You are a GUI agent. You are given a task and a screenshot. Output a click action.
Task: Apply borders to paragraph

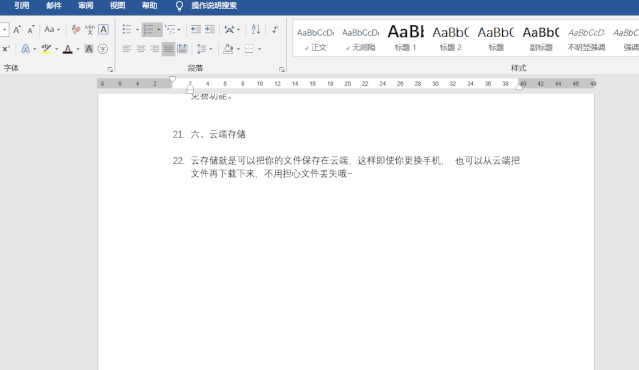(x=249, y=49)
